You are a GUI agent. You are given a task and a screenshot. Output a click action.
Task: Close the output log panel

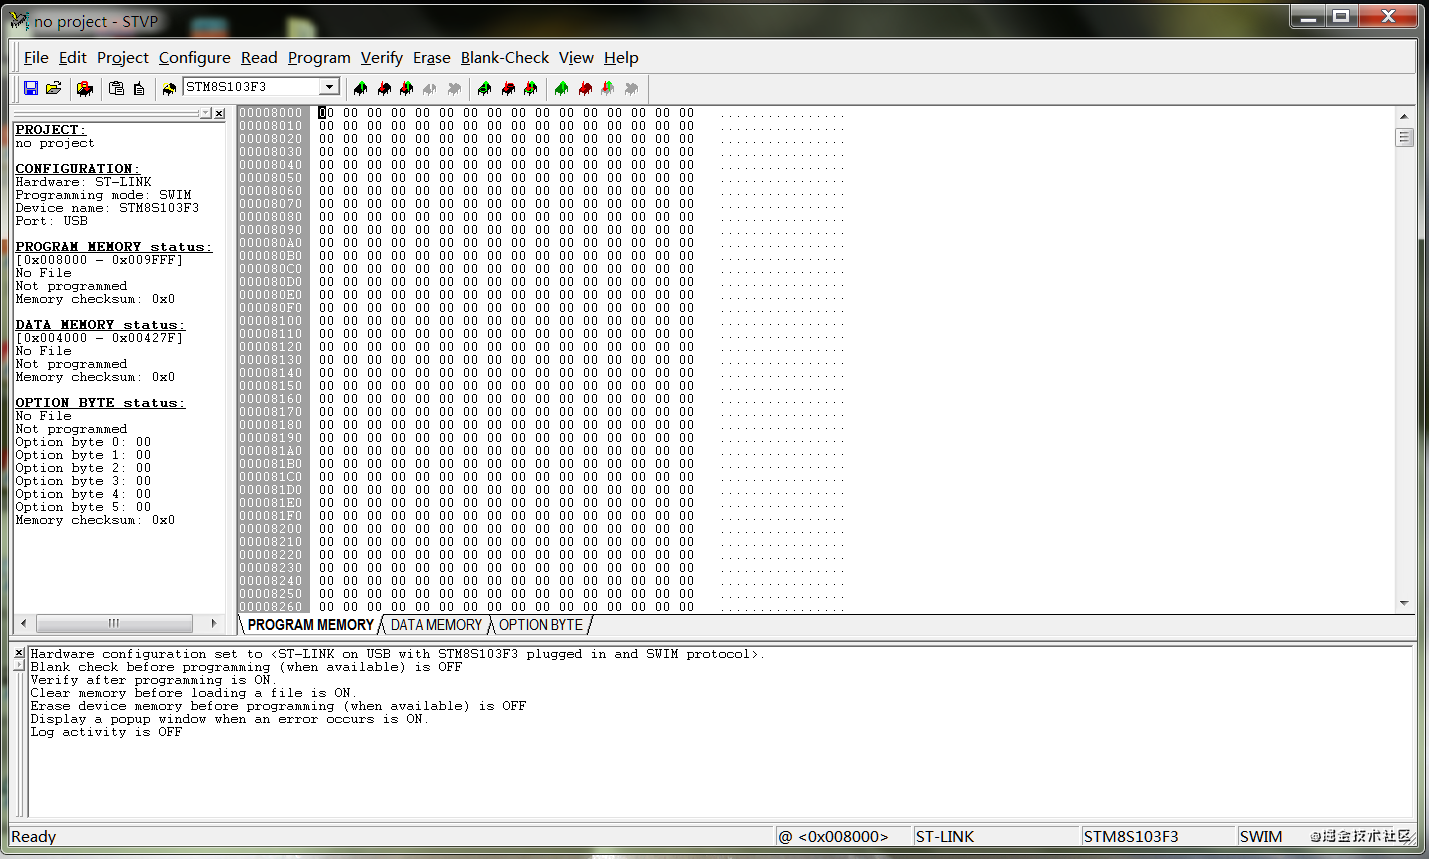pos(18,650)
